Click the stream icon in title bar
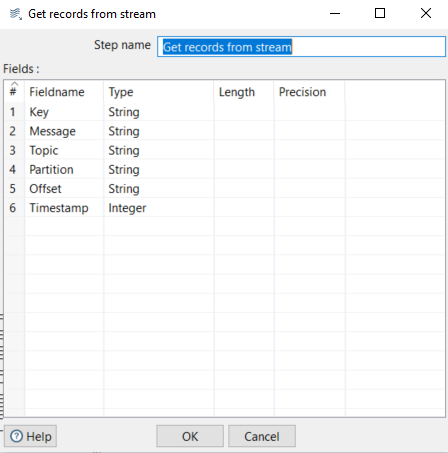Screen dimensions: 448x453 [x=15, y=14]
